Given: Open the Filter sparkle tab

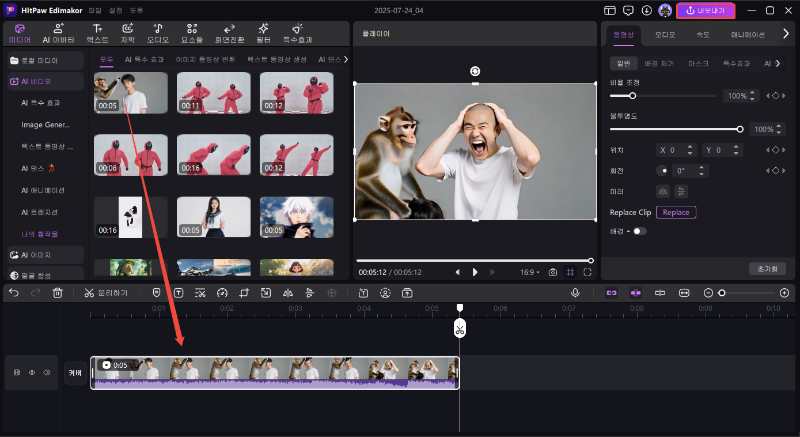Looking at the screenshot, I should point(263,34).
